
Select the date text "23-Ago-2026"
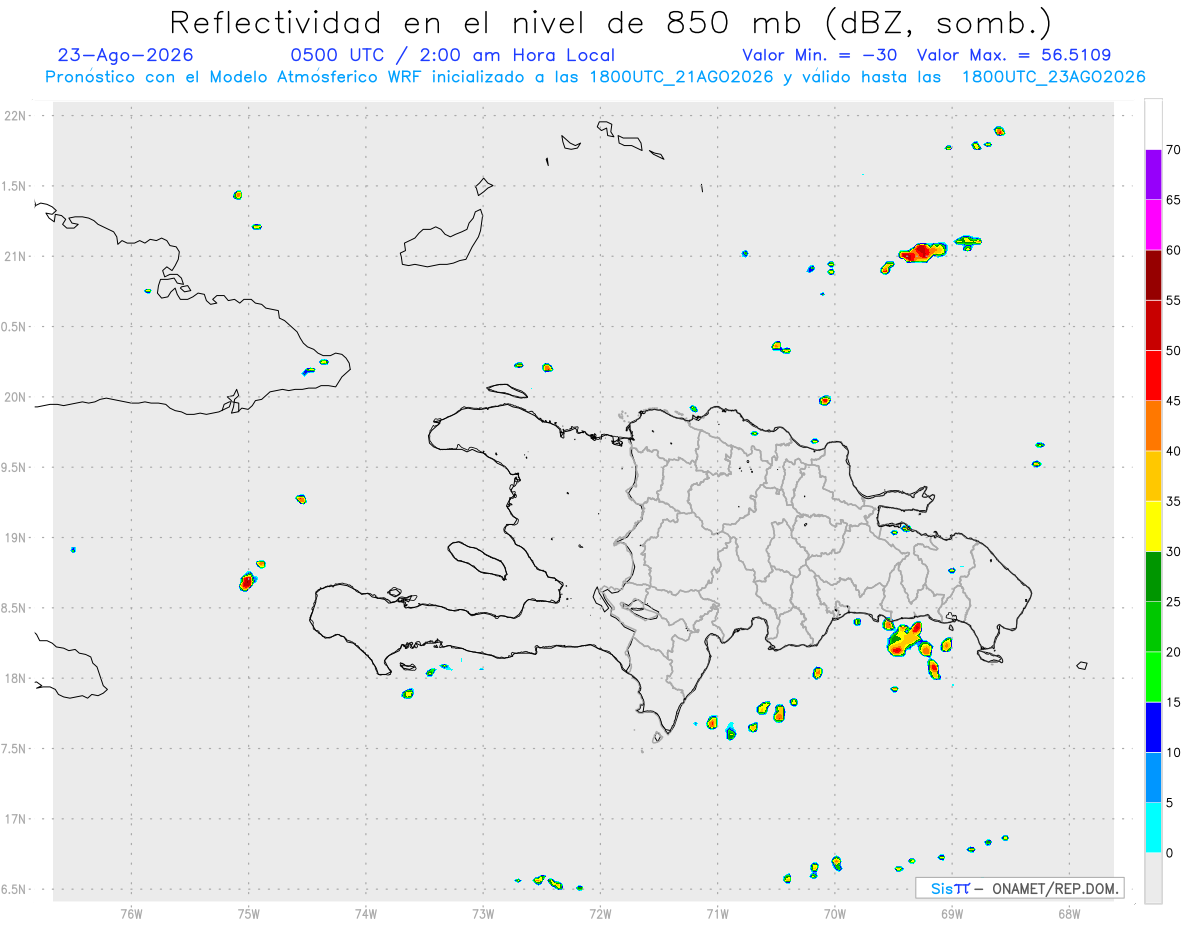click(126, 55)
